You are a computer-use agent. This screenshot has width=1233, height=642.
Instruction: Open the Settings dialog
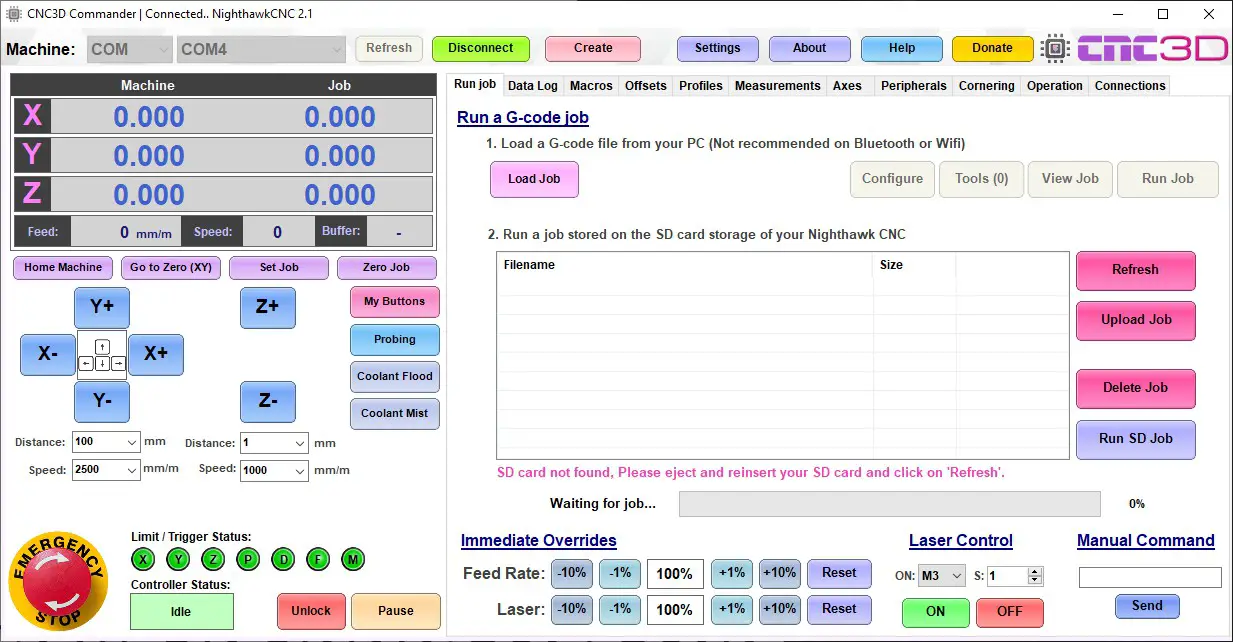717,48
